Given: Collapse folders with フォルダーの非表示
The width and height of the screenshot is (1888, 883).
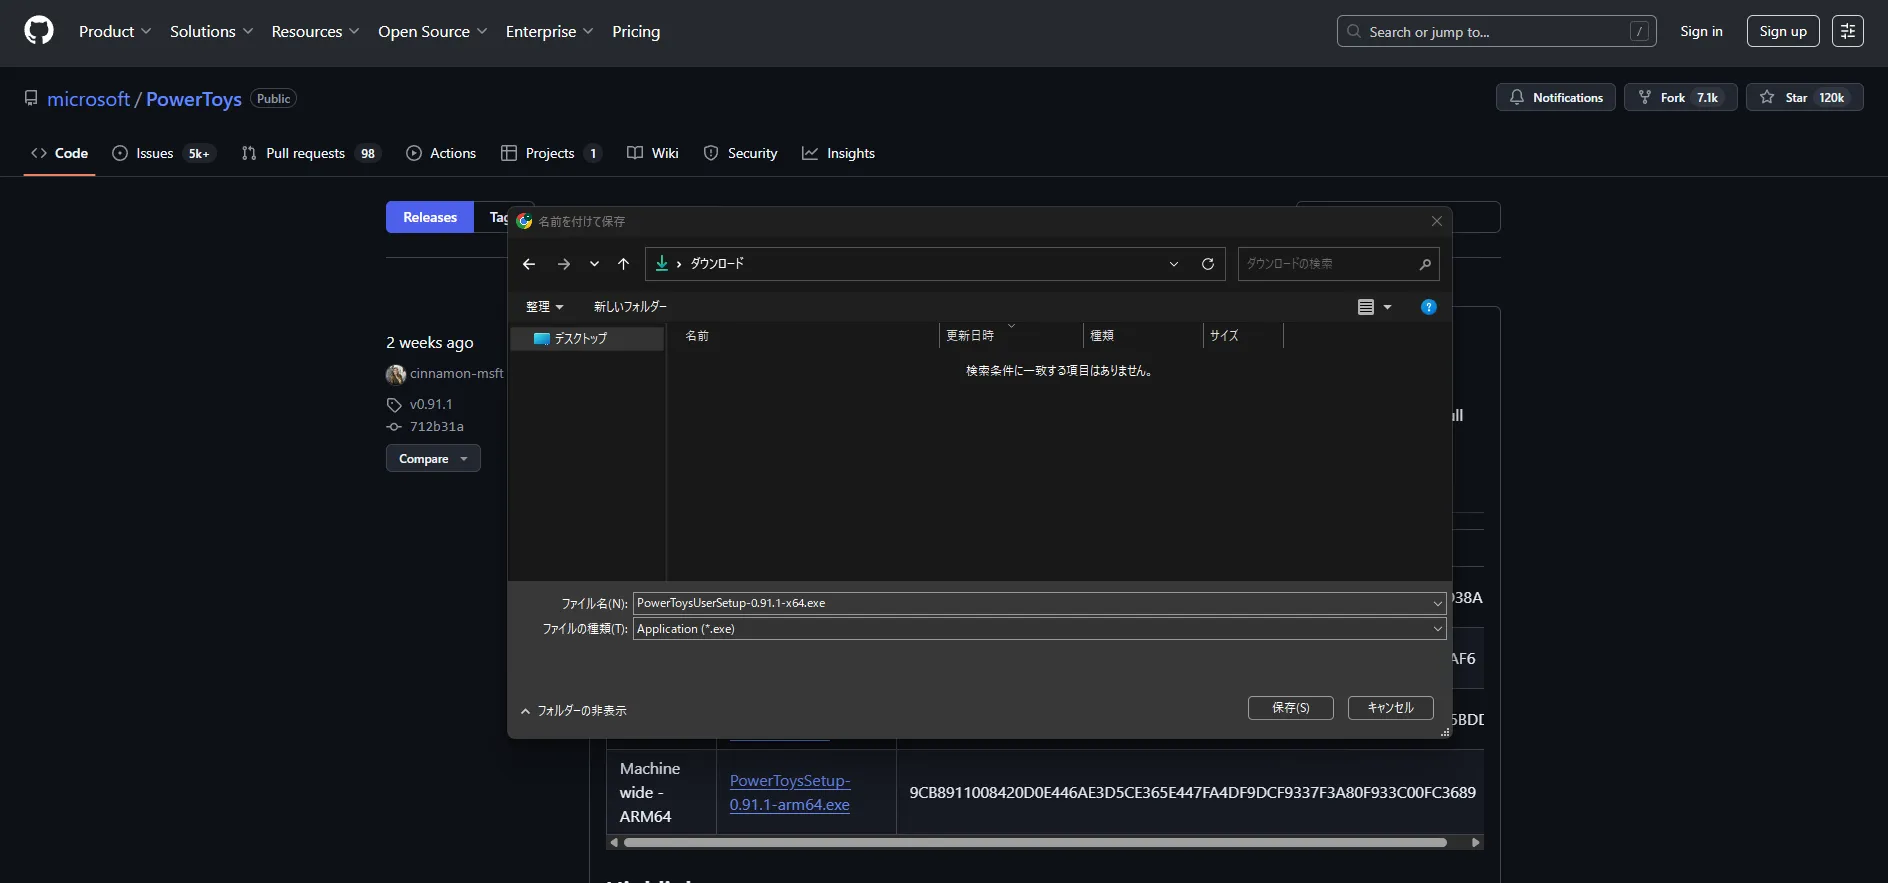Looking at the screenshot, I should 574,711.
